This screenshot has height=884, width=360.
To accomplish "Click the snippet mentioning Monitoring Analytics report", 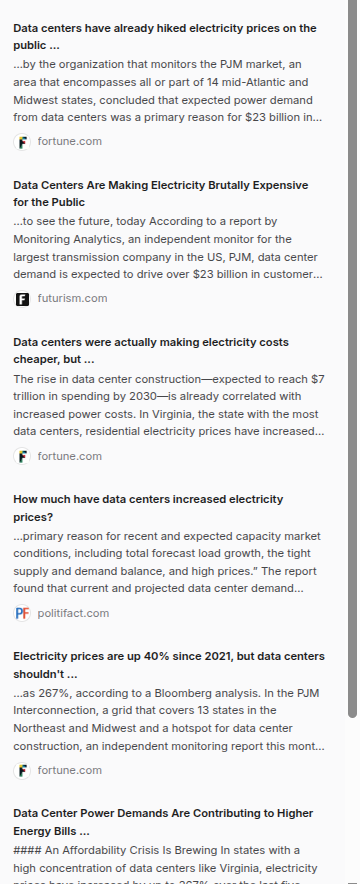I will pos(168,248).
